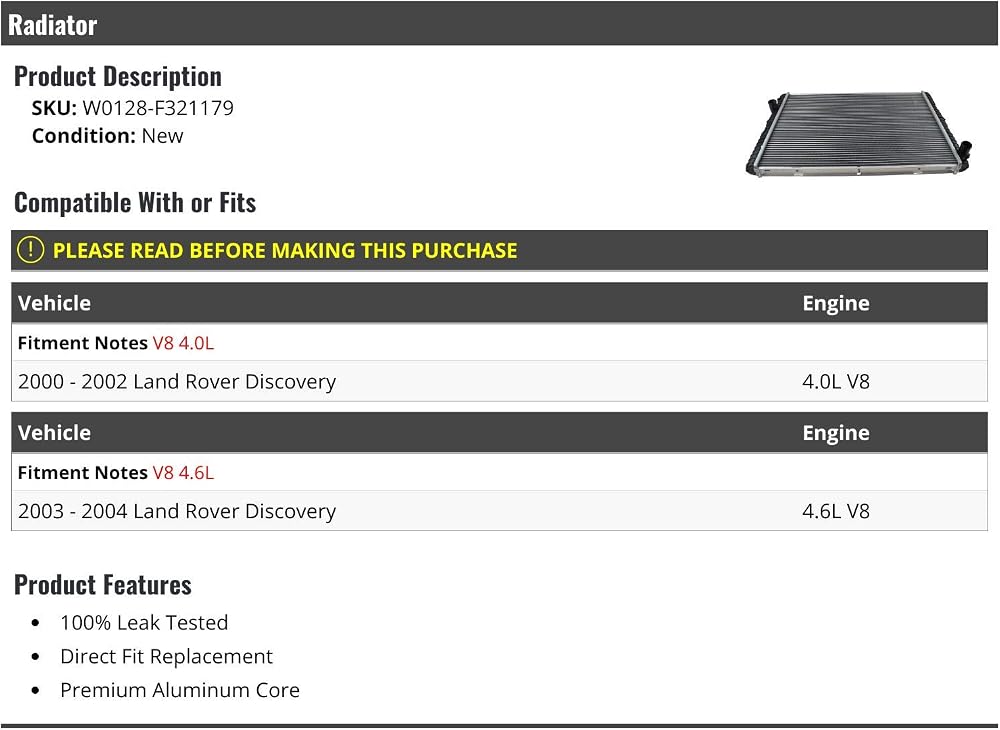Open the radiator product thumbnail image

[858, 134]
